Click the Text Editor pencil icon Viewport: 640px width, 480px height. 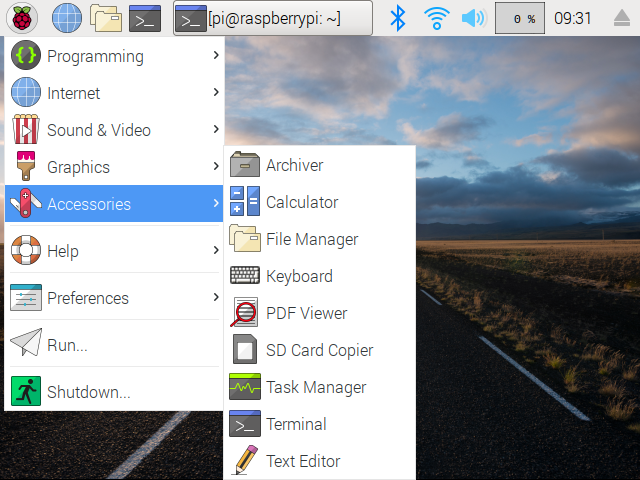click(245, 460)
